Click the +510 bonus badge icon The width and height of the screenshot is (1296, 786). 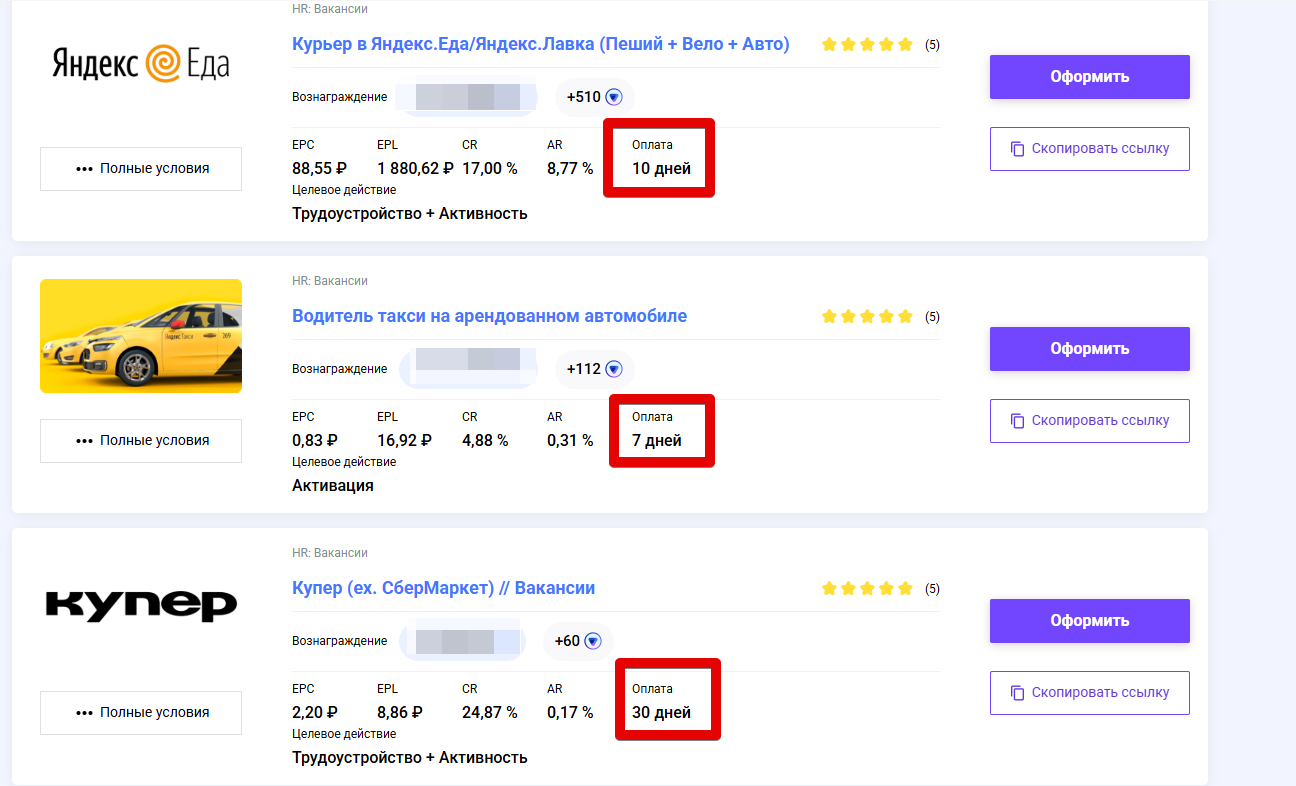pos(614,97)
